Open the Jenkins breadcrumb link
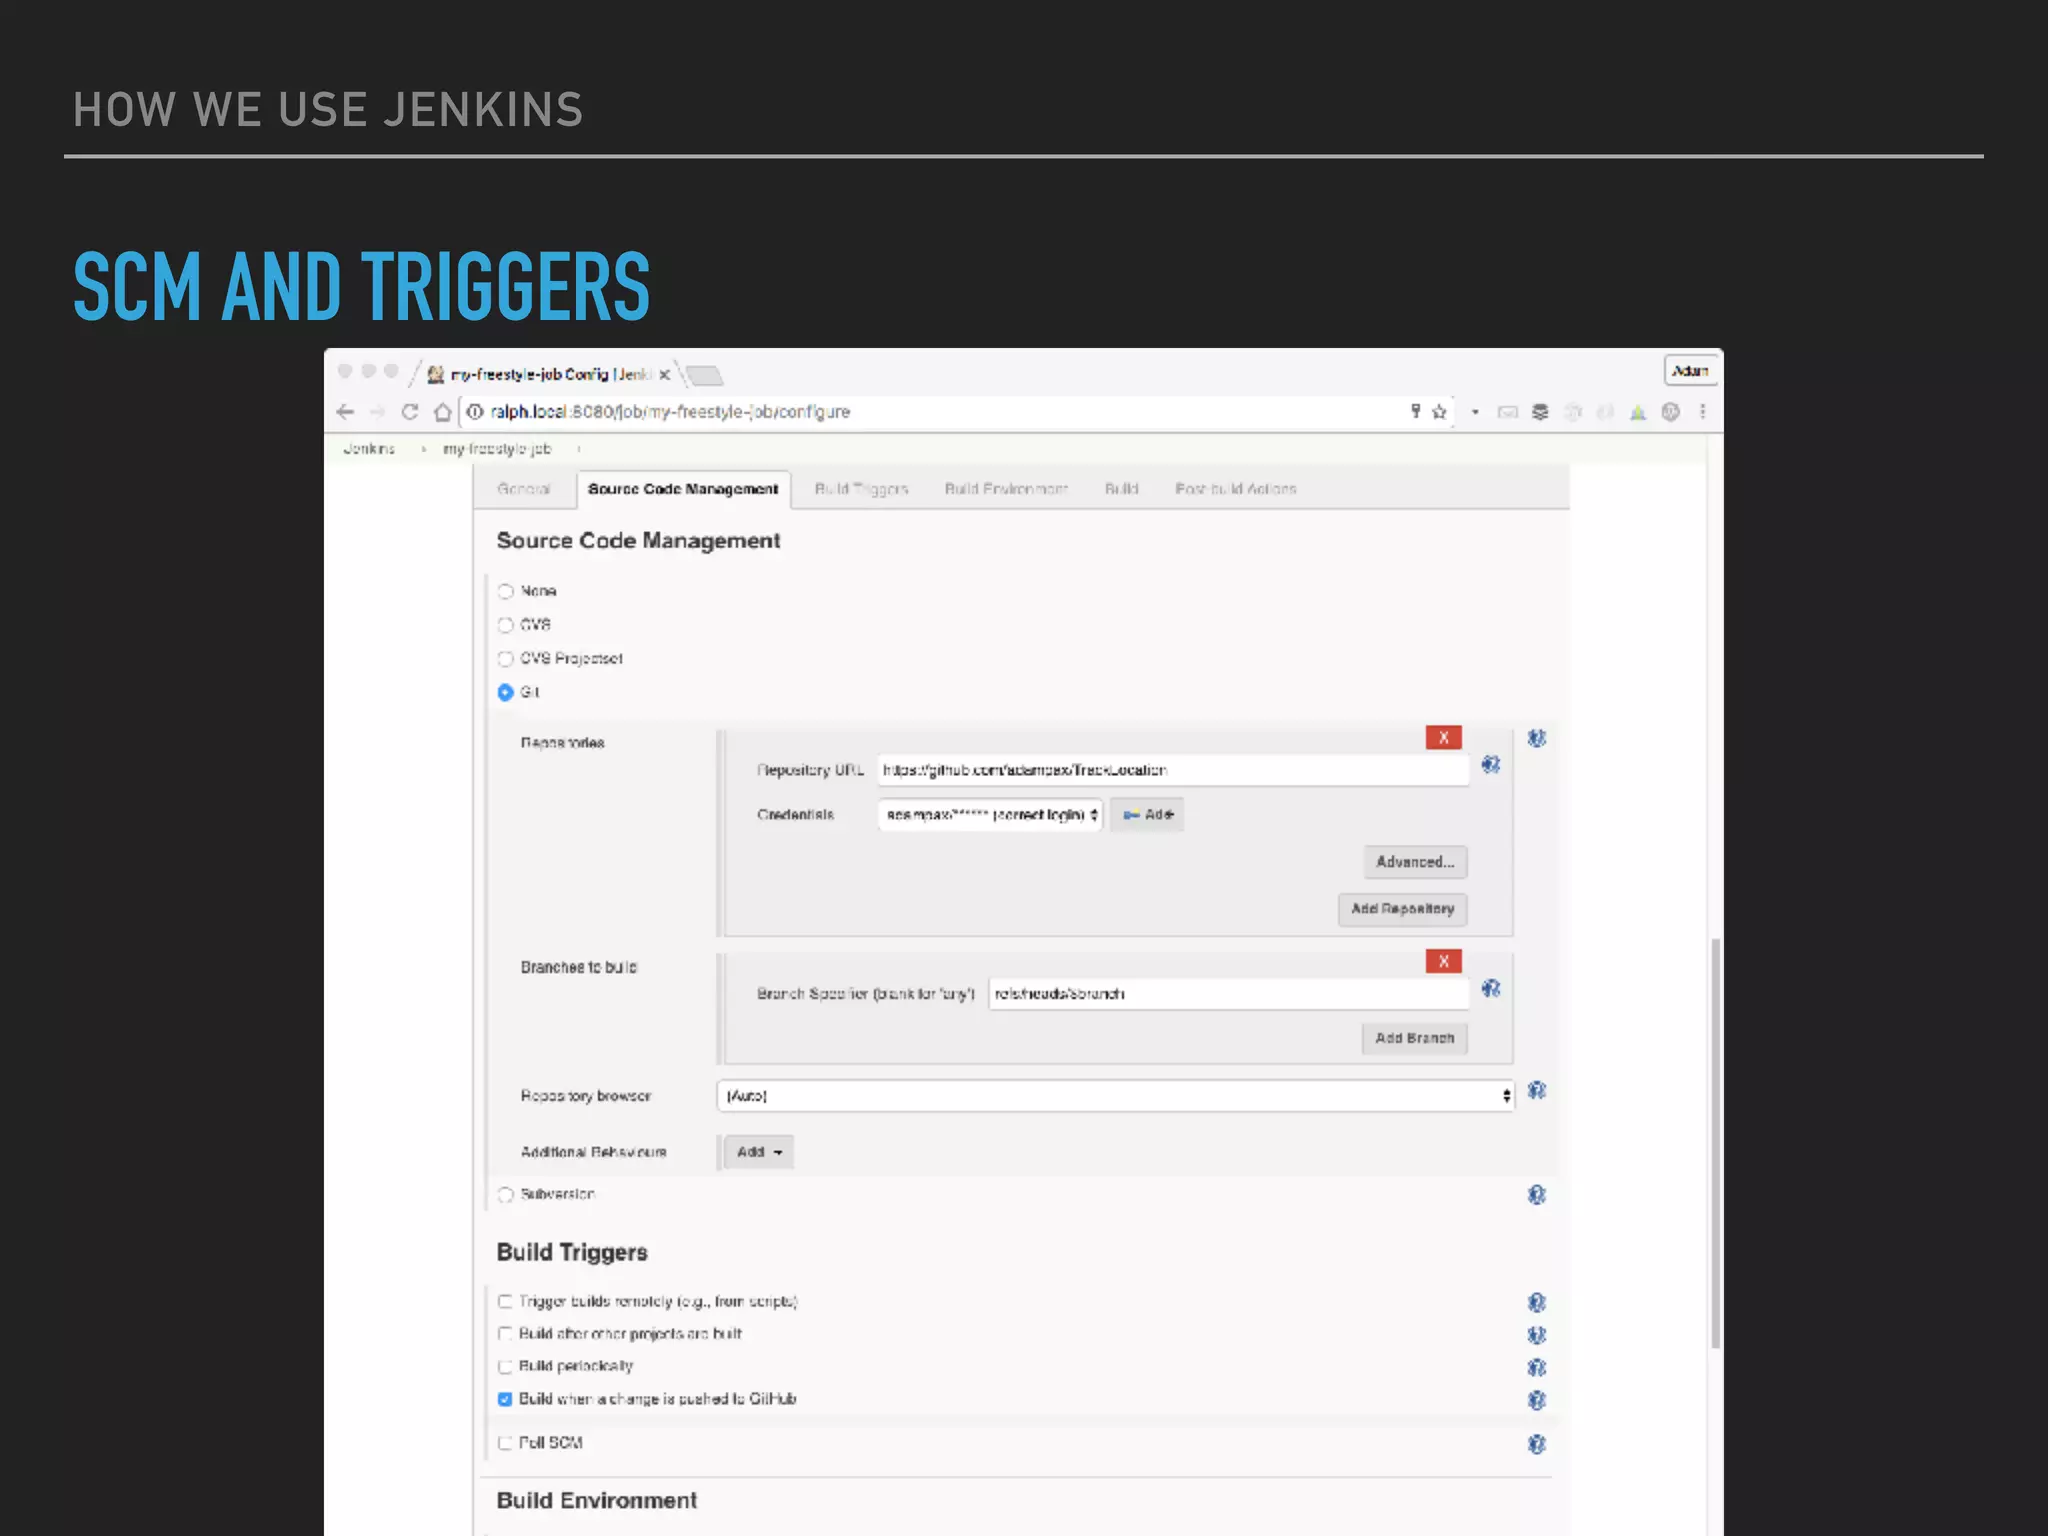 [369, 449]
